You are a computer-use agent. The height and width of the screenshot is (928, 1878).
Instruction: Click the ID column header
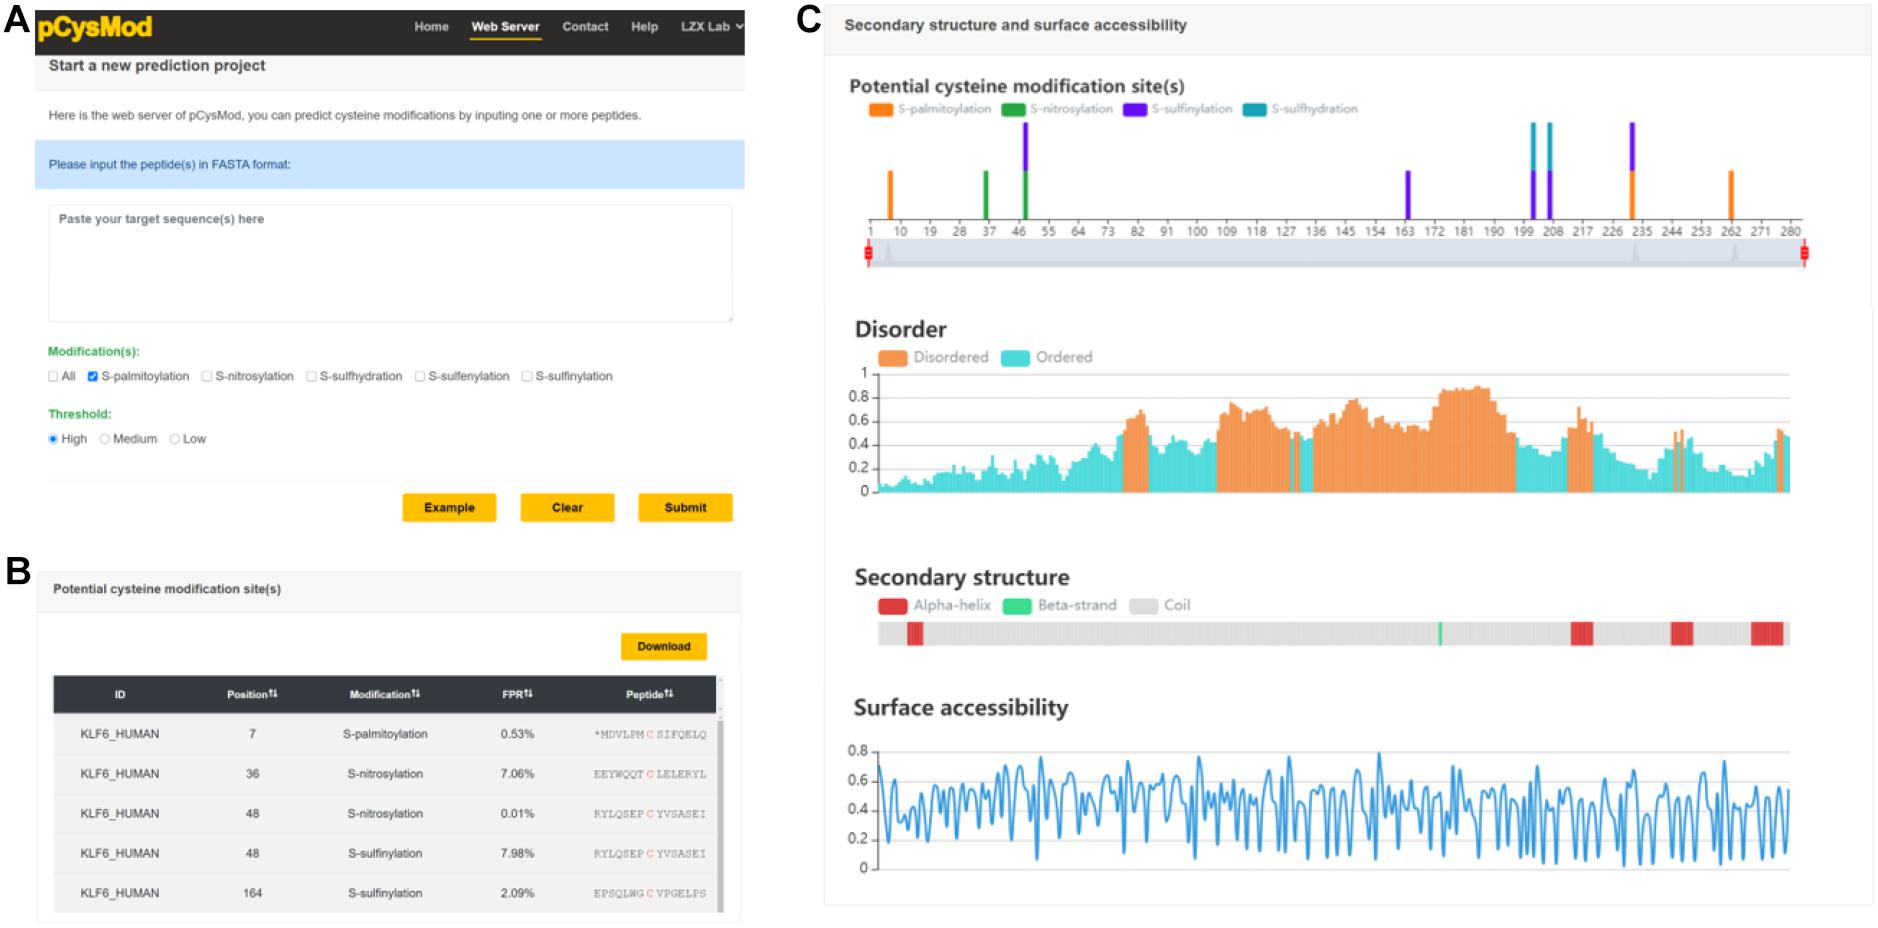[x=120, y=694]
